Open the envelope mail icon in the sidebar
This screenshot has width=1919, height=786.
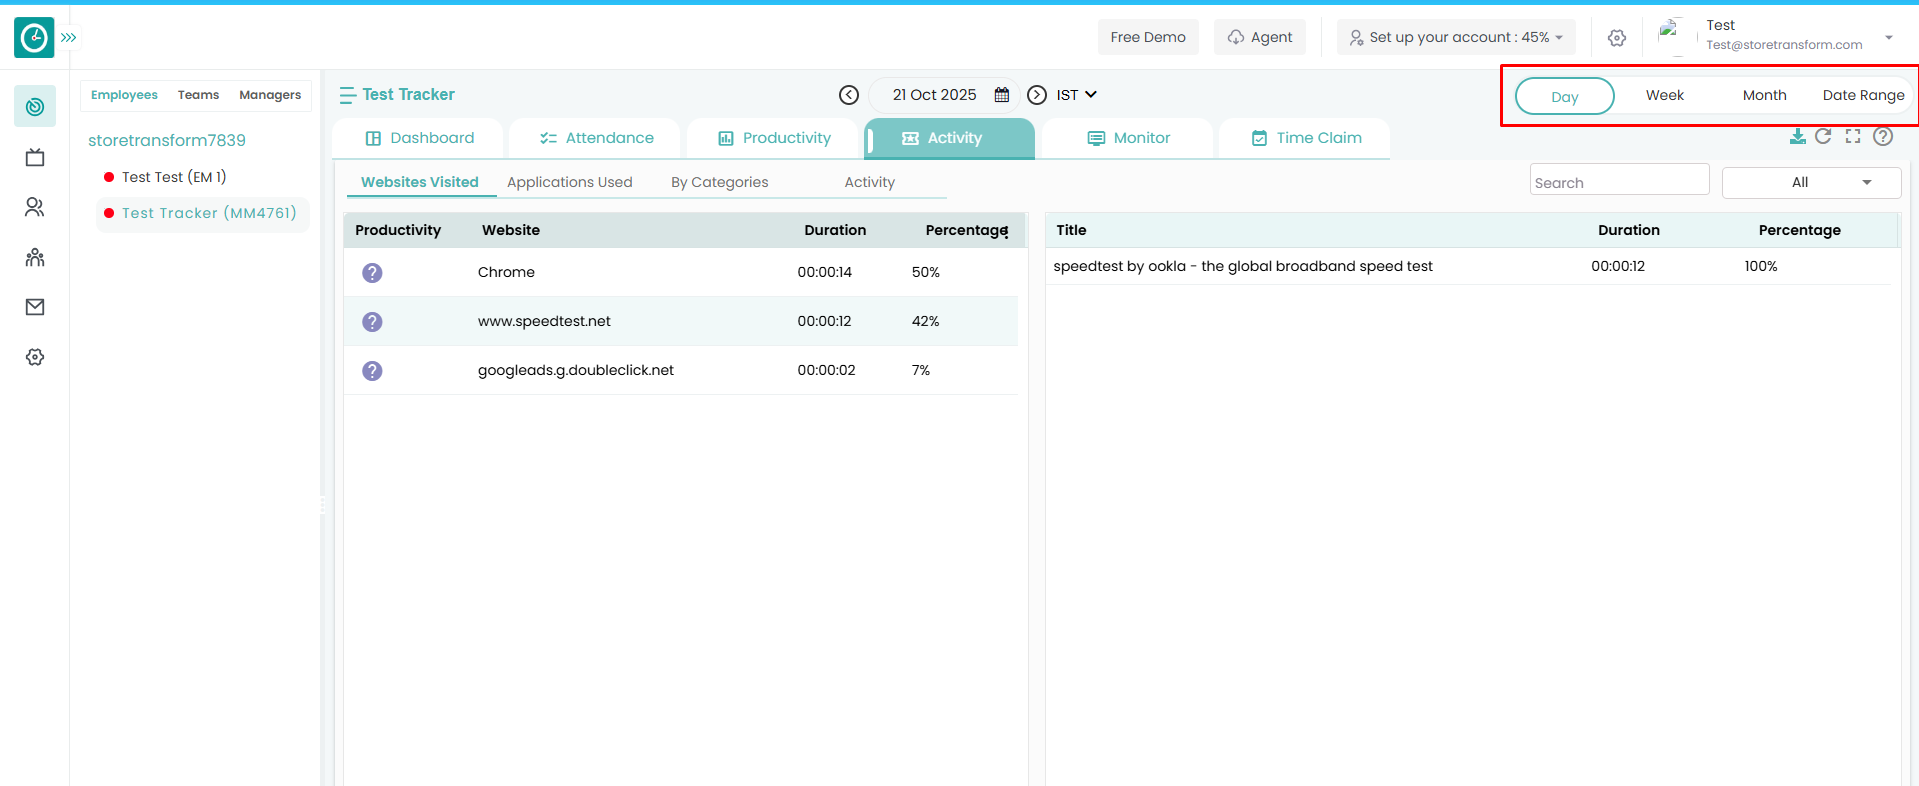[35, 307]
